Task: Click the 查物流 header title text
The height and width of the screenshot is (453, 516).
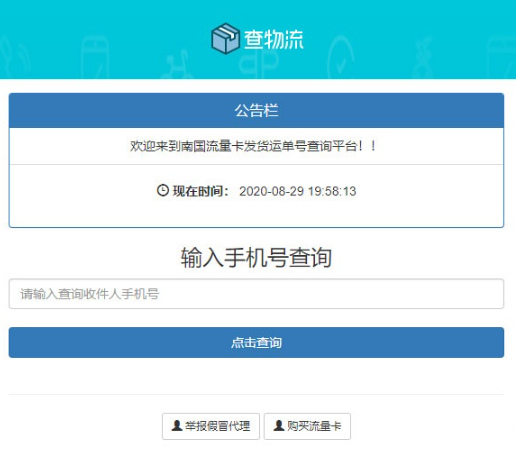Action: click(274, 39)
